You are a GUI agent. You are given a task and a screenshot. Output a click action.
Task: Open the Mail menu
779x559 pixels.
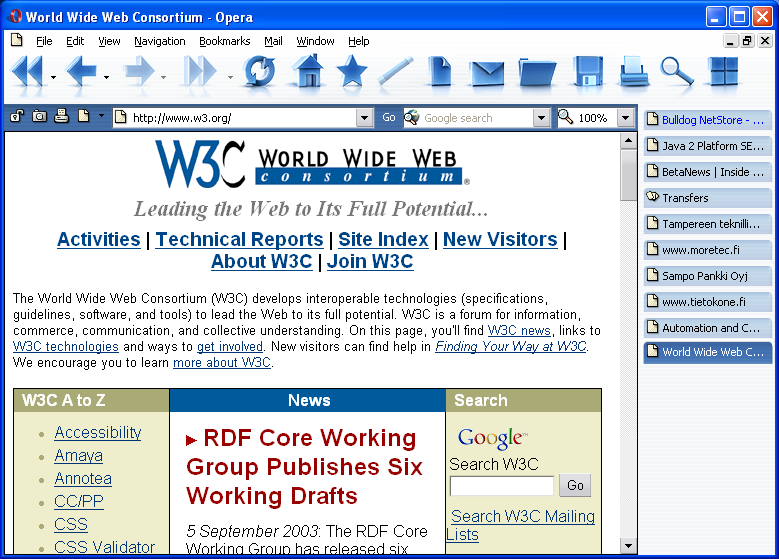[x=273, y=41]
